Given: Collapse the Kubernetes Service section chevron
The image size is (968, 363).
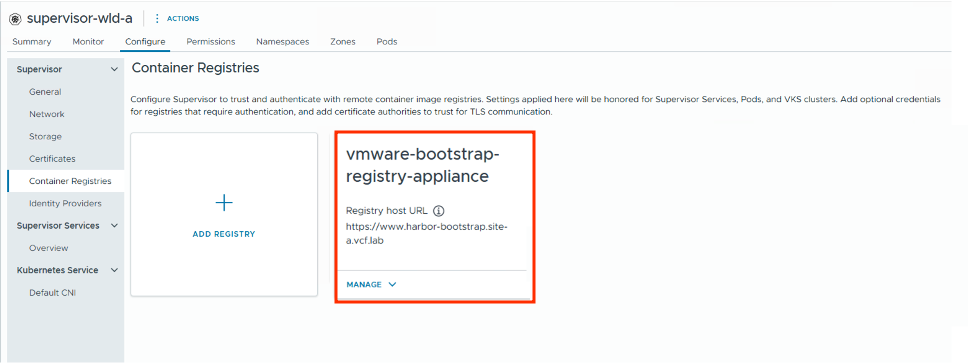Looking at the screenshot, I should point(114,270).
